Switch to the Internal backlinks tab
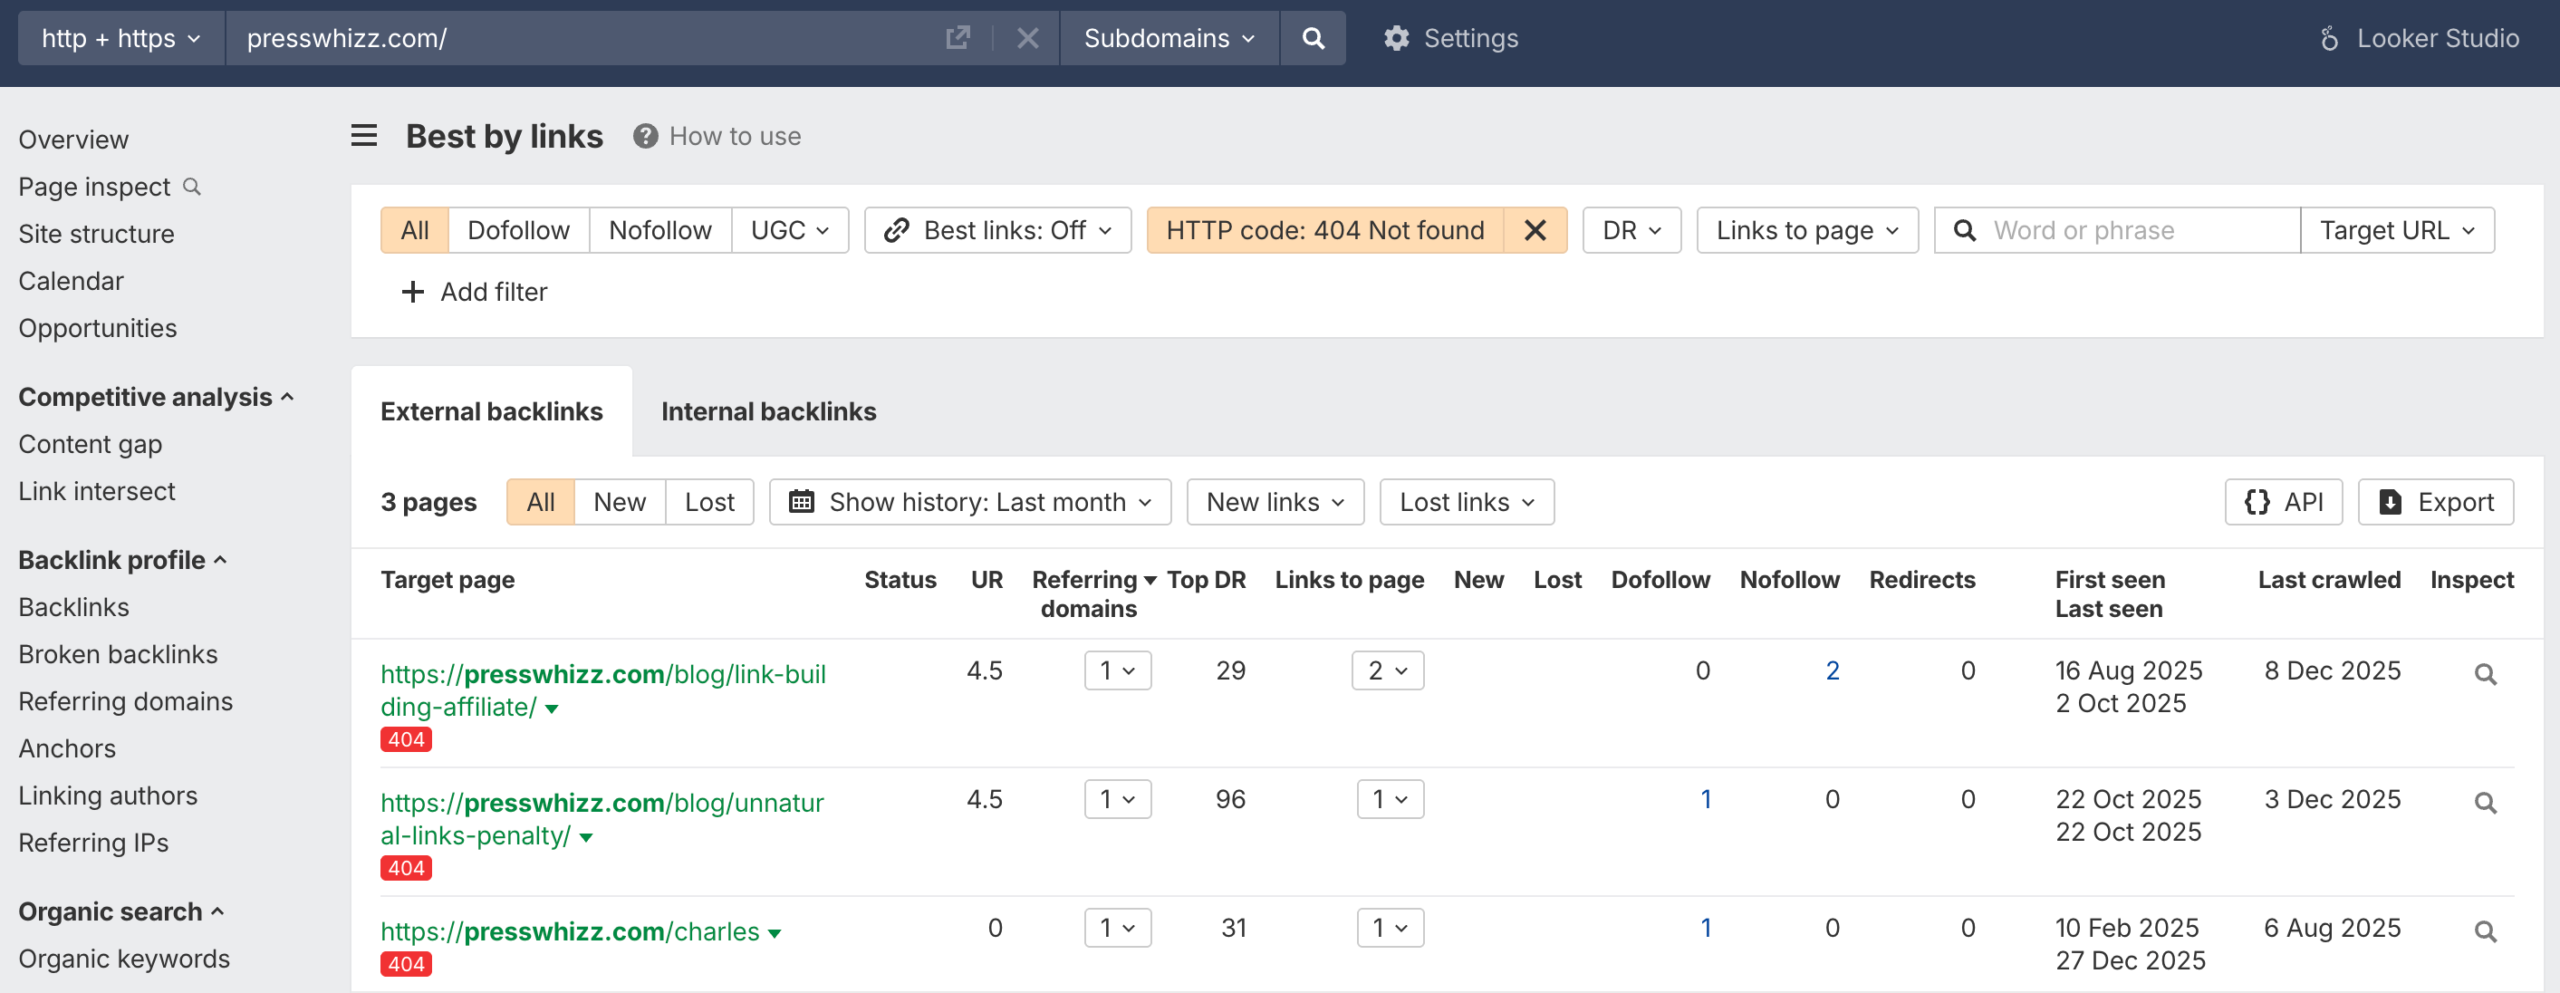This screenshot has width=2560, height=993. point(768,411)
